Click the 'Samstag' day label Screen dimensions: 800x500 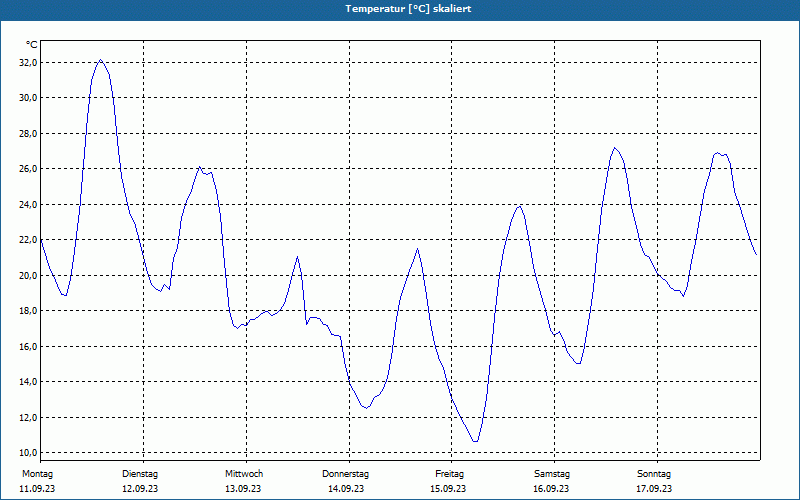point(552,474)
